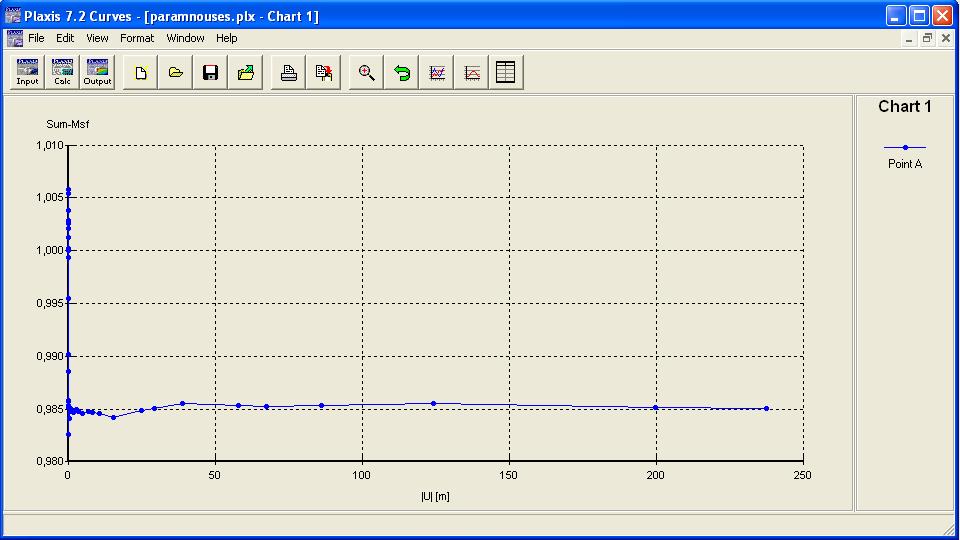Click the 150 x-axis tick label
This screenshot has width=960, height=540.
coord(508,475)
